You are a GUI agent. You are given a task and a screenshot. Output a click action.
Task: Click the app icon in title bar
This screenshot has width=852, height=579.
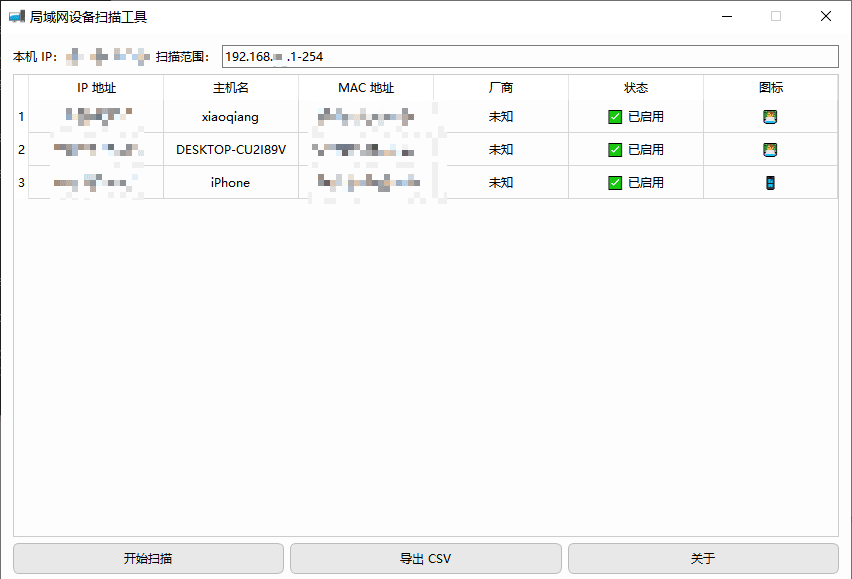tap(16, 16)
